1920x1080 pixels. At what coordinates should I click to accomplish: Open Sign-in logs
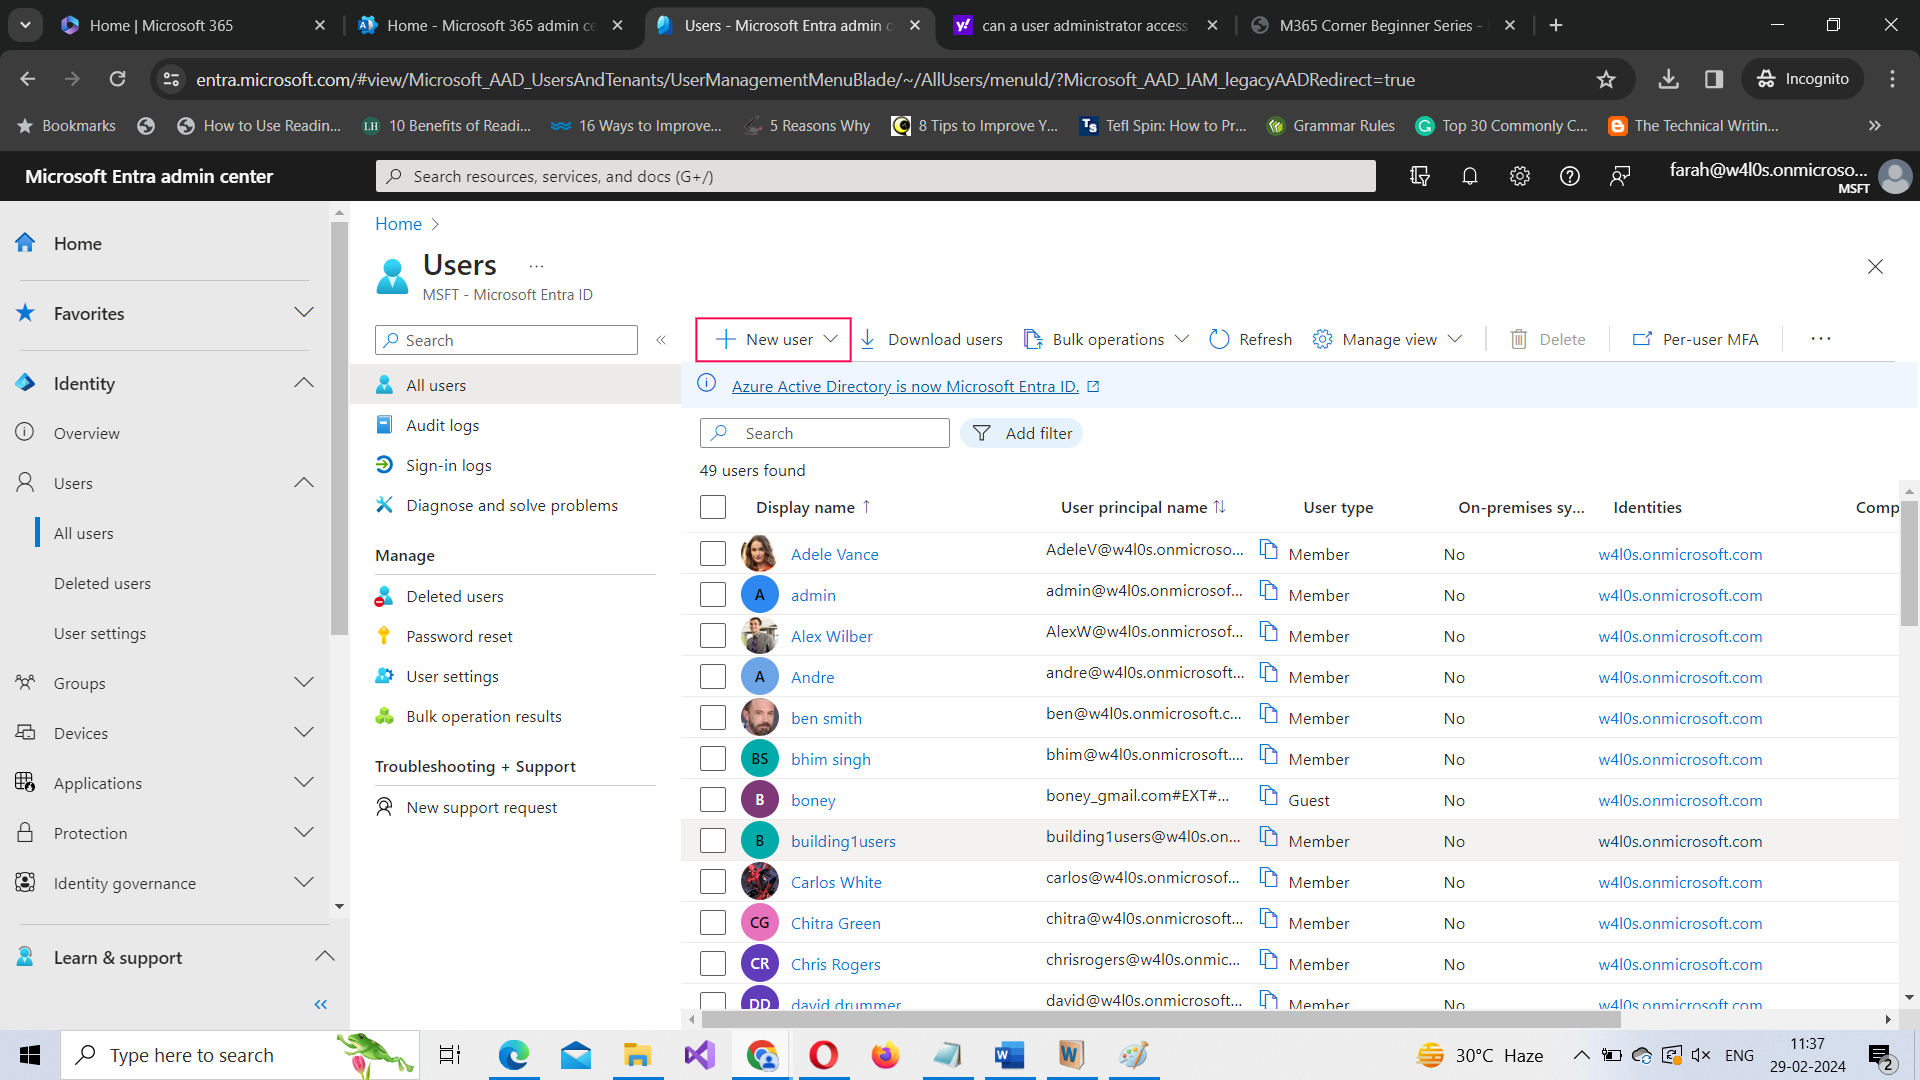[448, 465]
